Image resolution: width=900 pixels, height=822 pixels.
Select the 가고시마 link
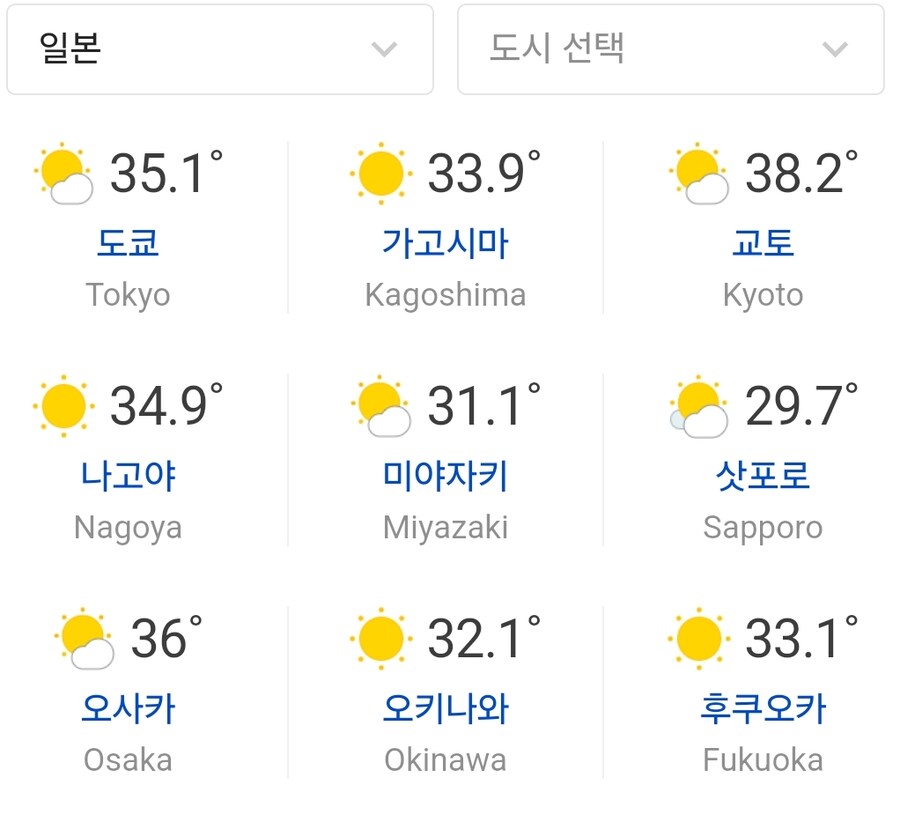pos(444,243)
